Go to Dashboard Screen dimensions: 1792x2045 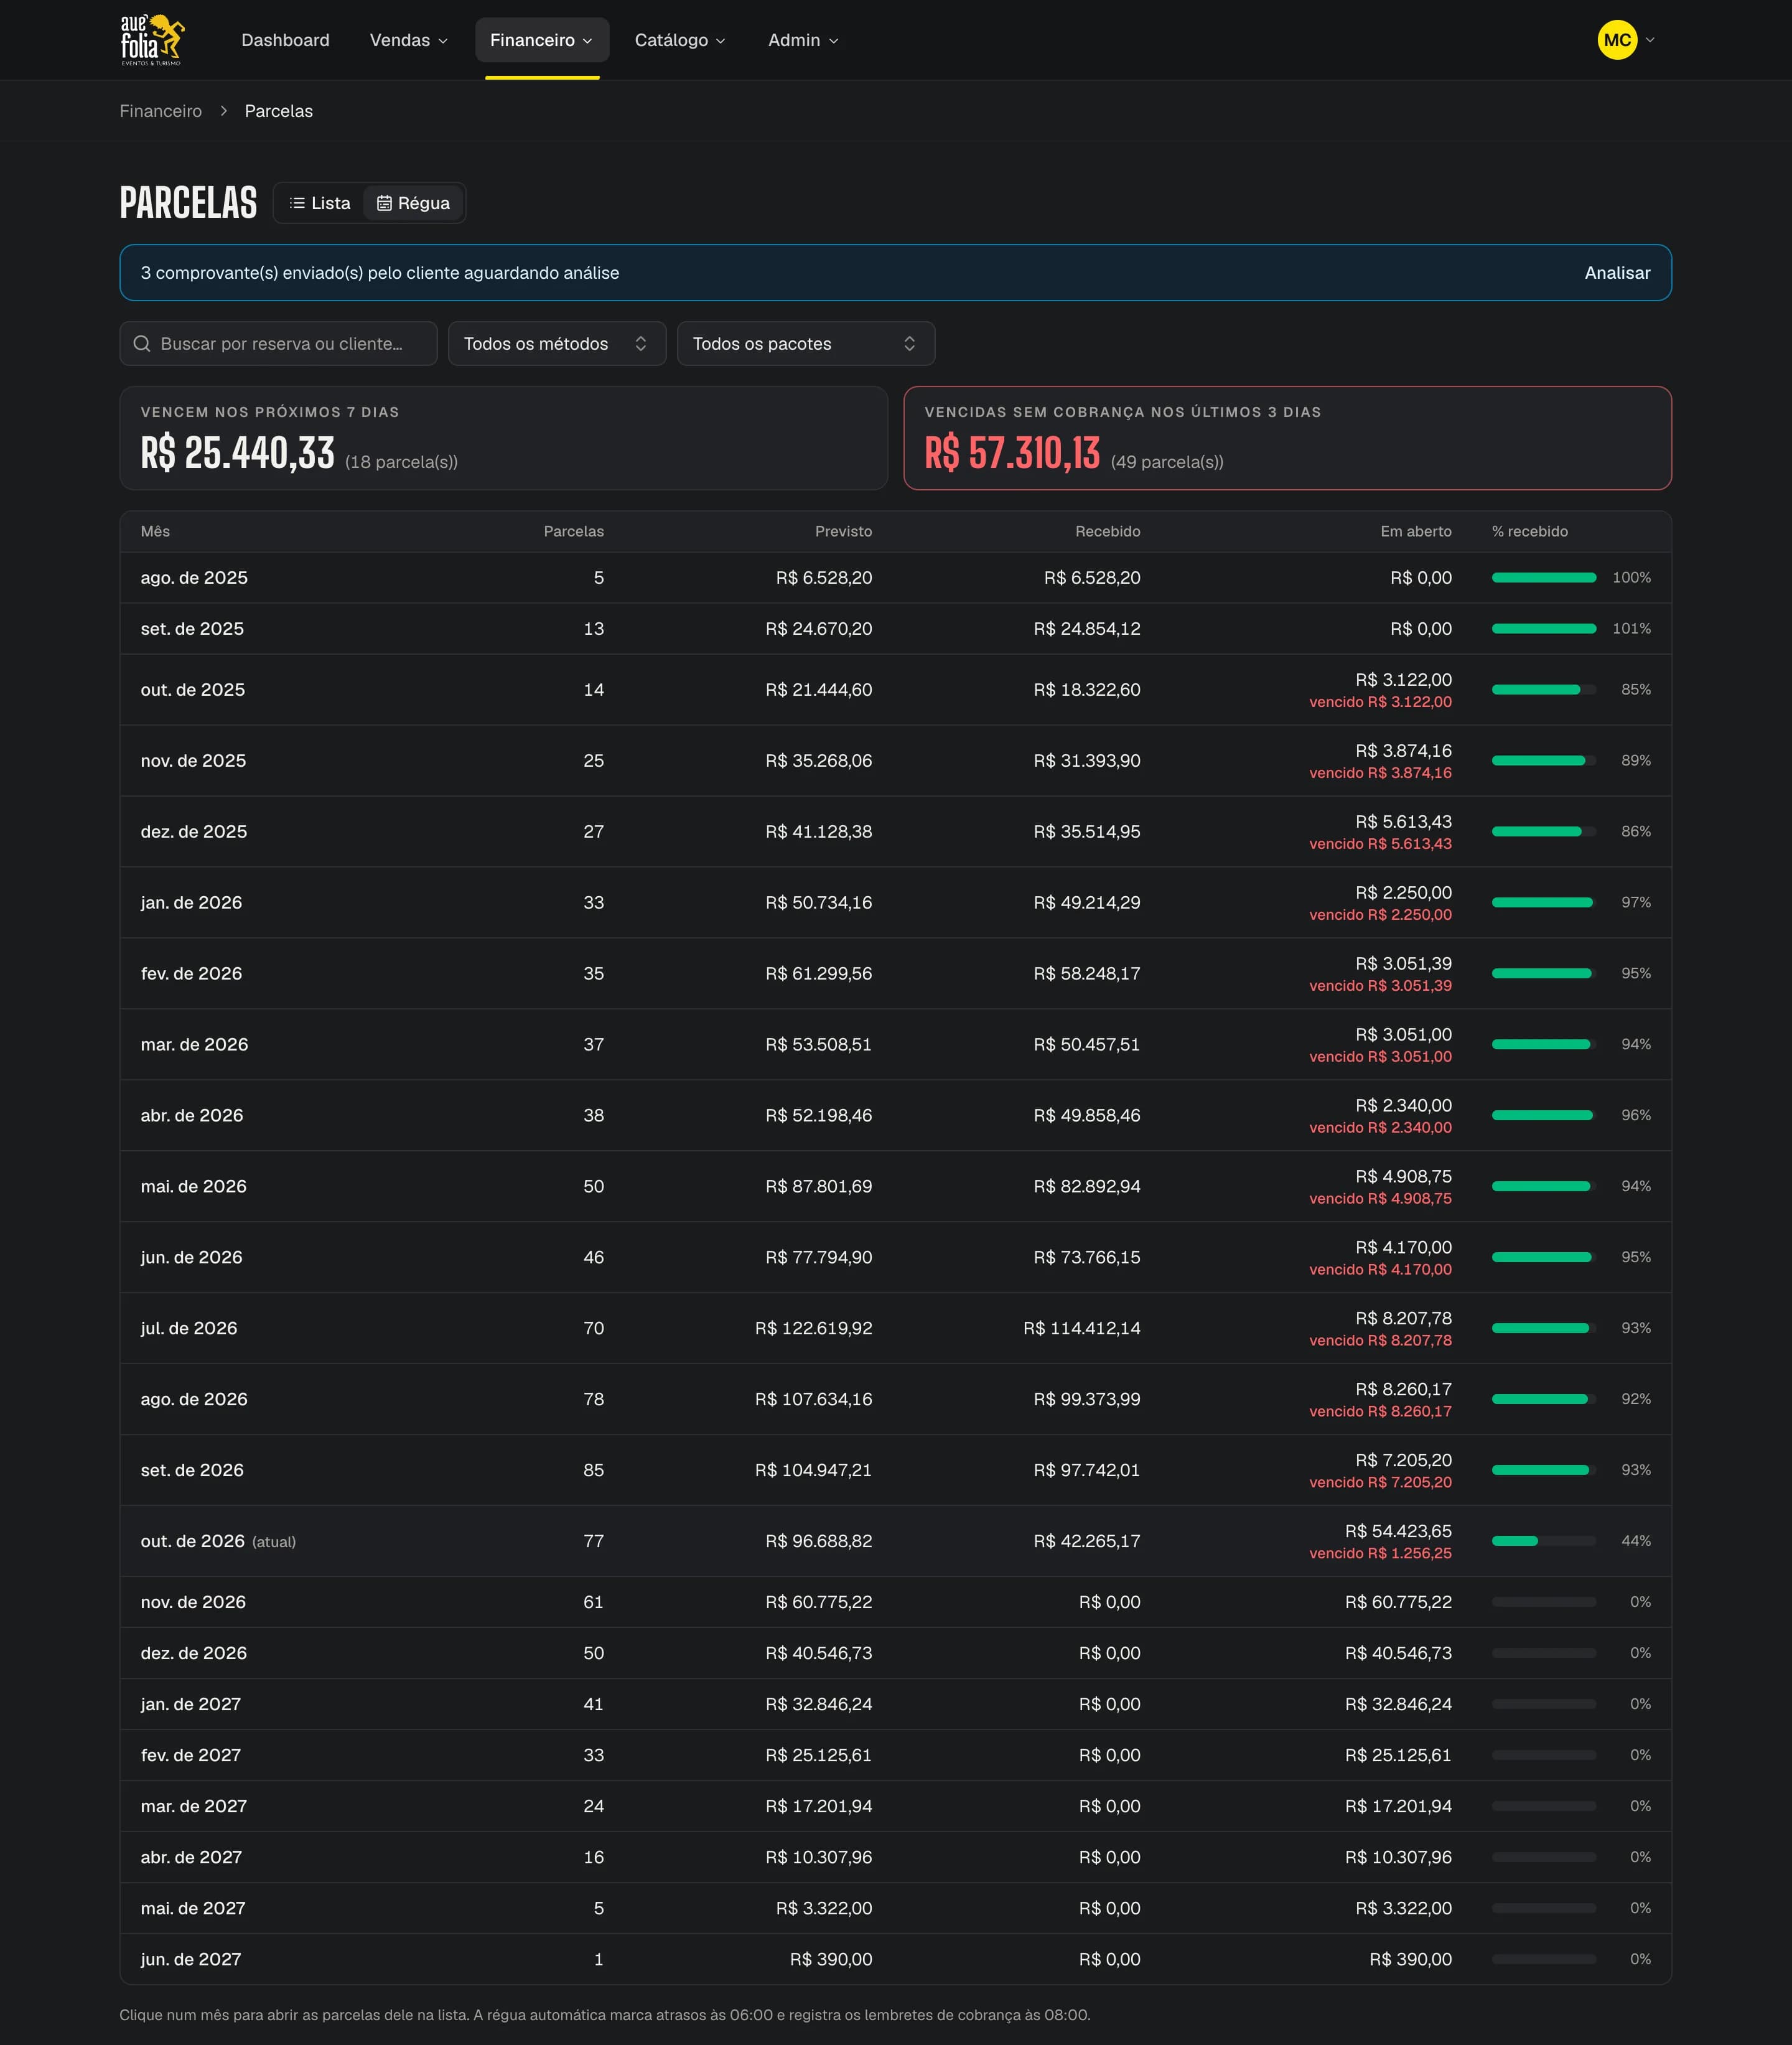click(285, 40)
